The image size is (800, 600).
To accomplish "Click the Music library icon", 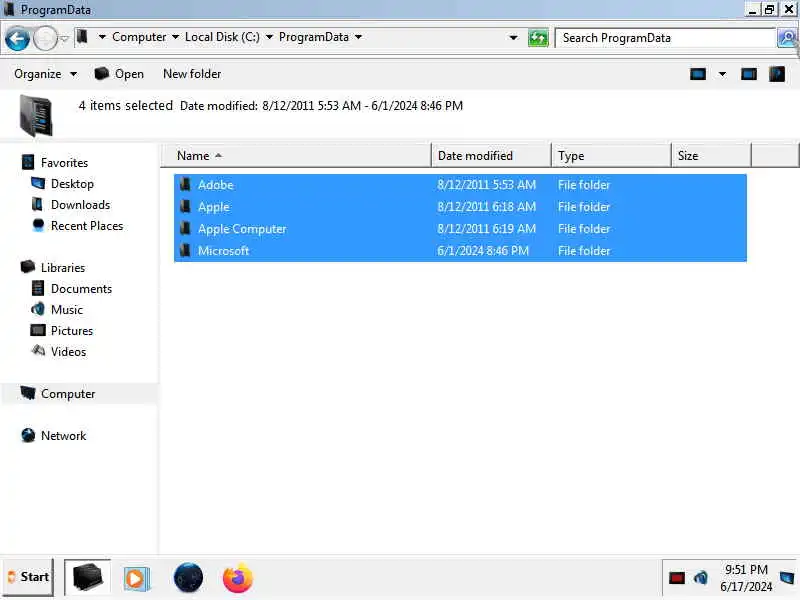I will (x=38, y=309).
